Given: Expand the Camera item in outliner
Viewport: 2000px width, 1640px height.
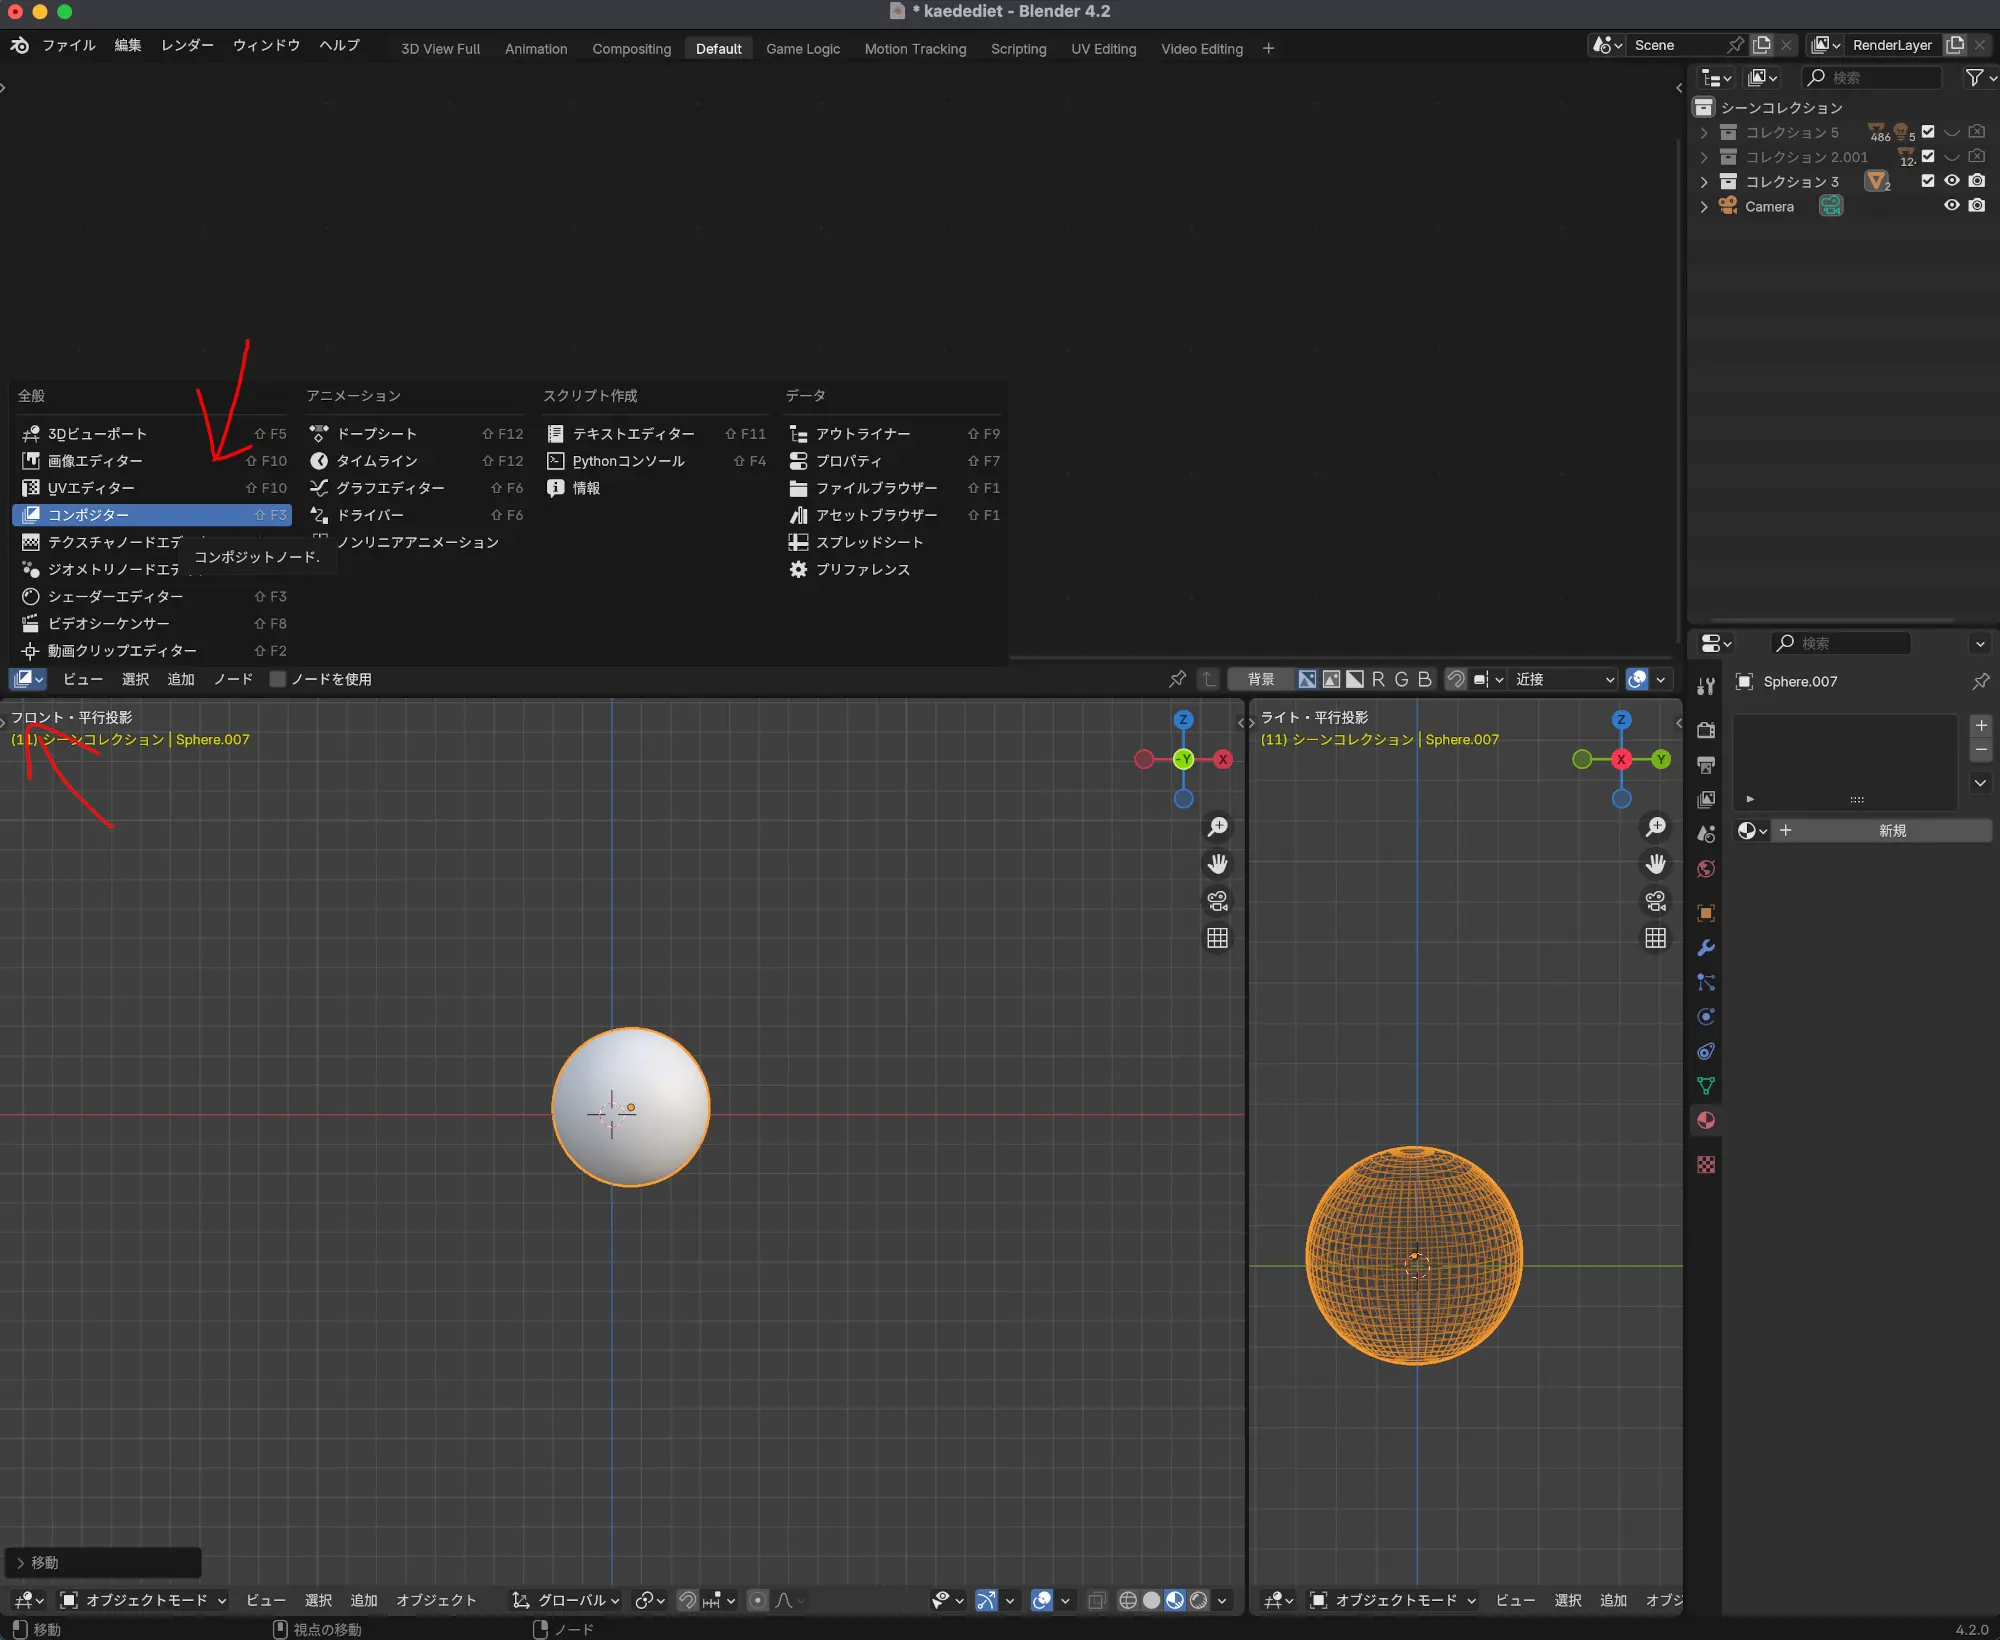Looking at the screenshot, I should 1704,206.
